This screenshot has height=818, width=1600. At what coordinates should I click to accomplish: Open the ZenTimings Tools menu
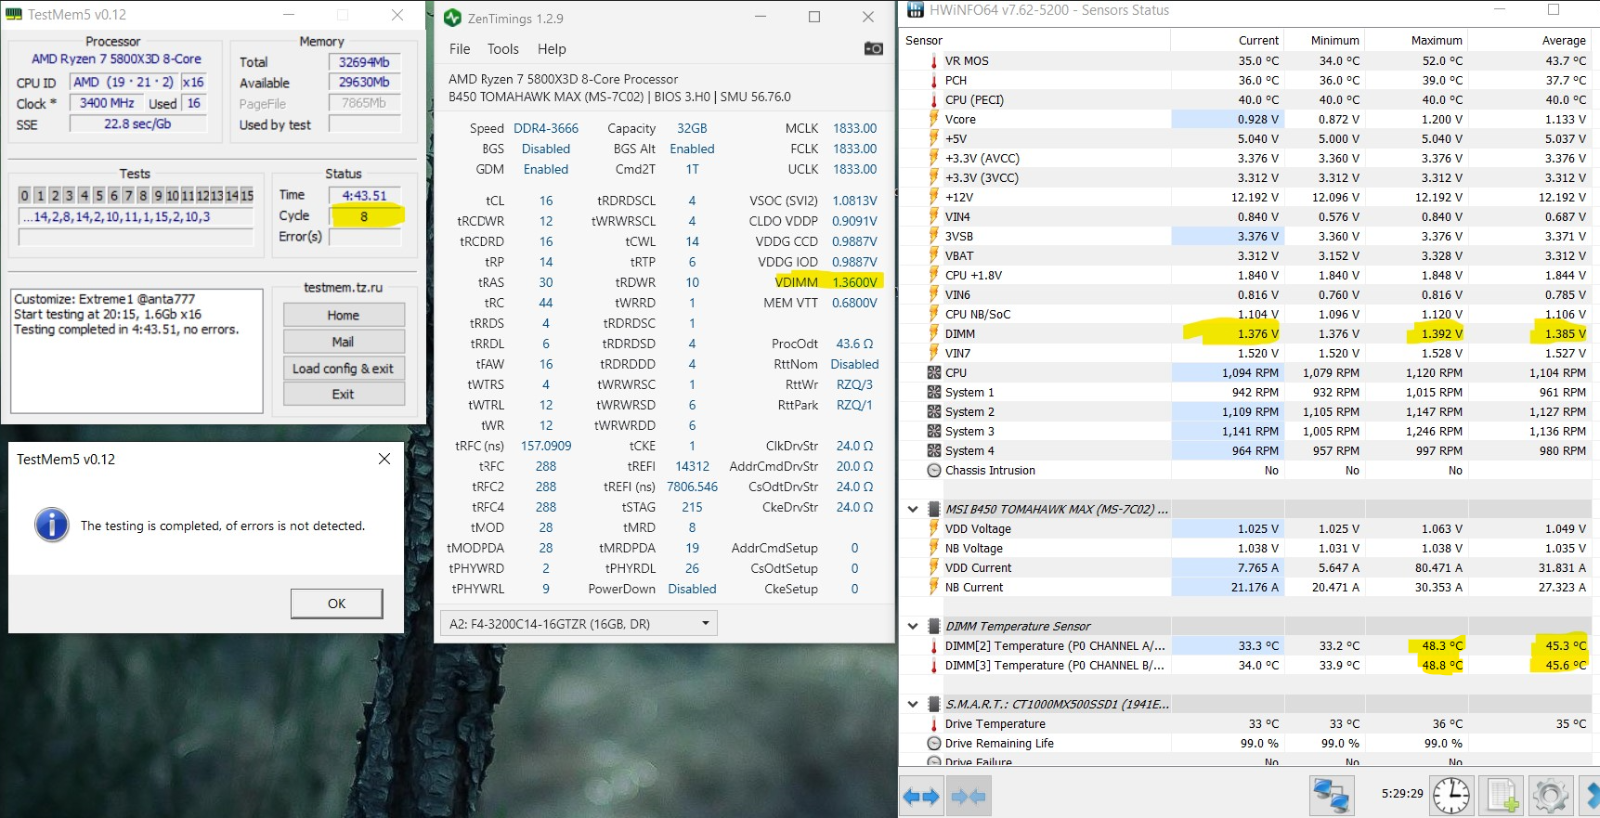pos(503,49)
